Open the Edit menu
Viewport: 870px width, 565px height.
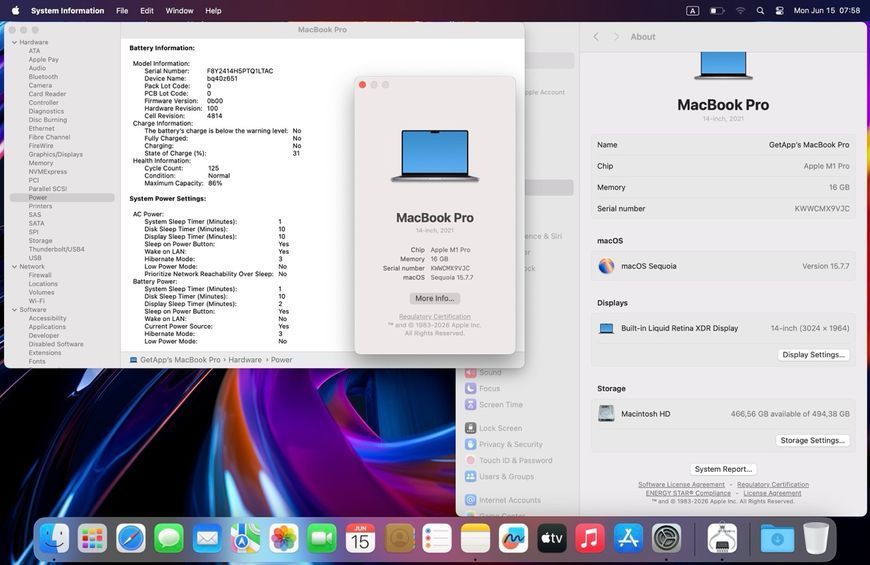tap(147, 11)
